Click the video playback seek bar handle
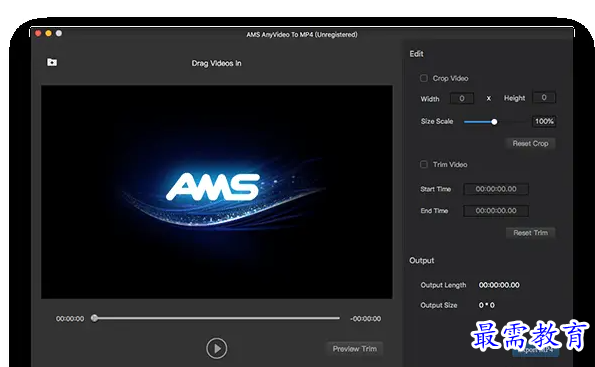This screenshot has height=367, width=595. (x=94, y=318)
